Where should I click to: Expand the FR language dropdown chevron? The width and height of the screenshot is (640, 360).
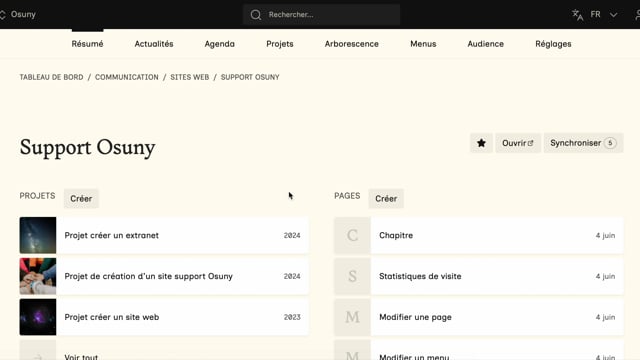[613, 15]
